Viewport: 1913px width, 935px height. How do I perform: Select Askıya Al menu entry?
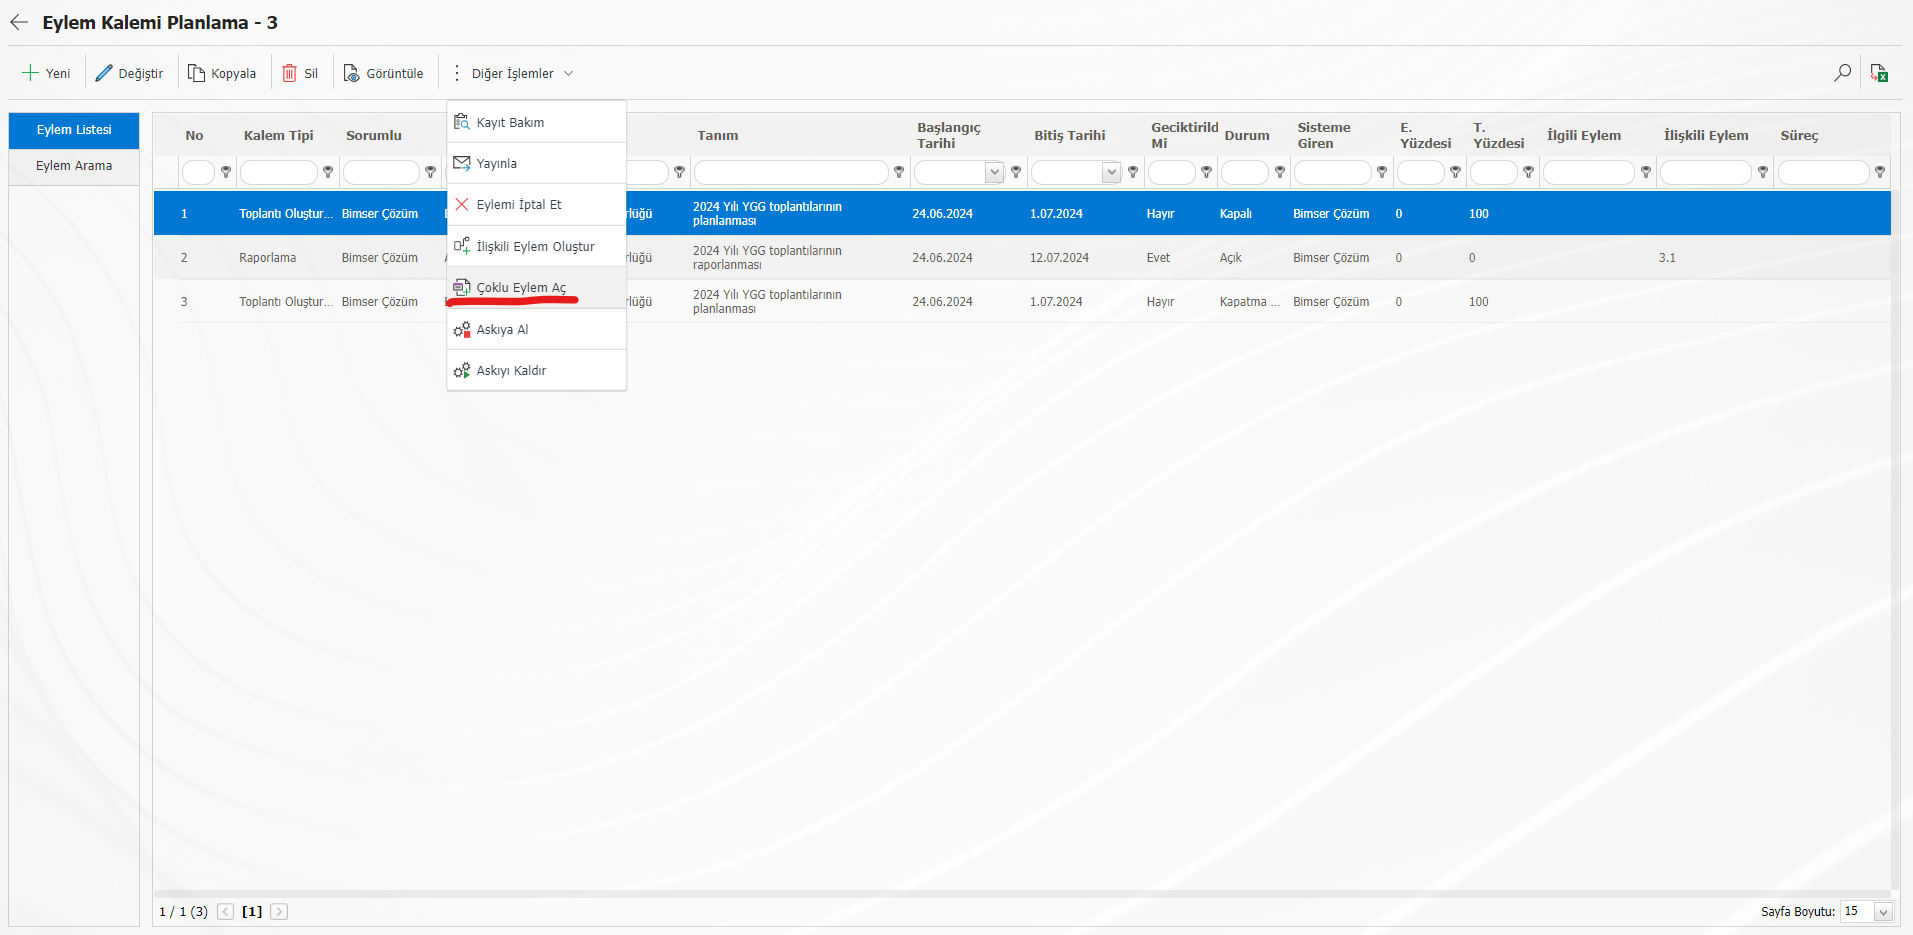point(537,329)
